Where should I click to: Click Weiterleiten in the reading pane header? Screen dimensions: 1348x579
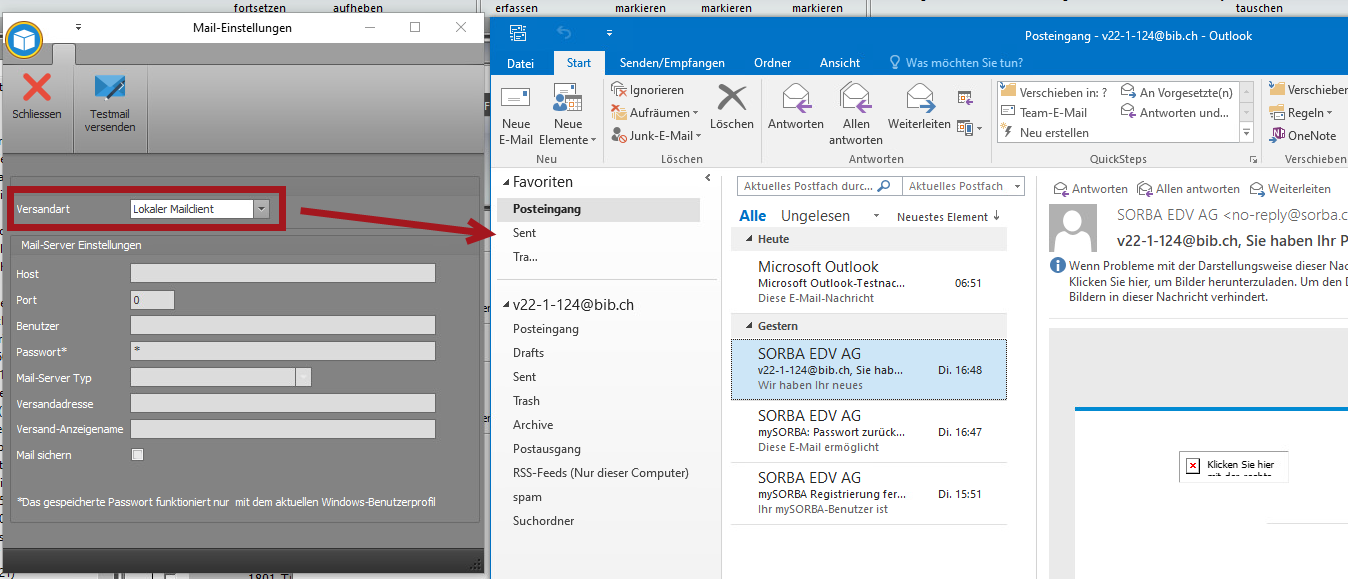[x=1291, y=189]
